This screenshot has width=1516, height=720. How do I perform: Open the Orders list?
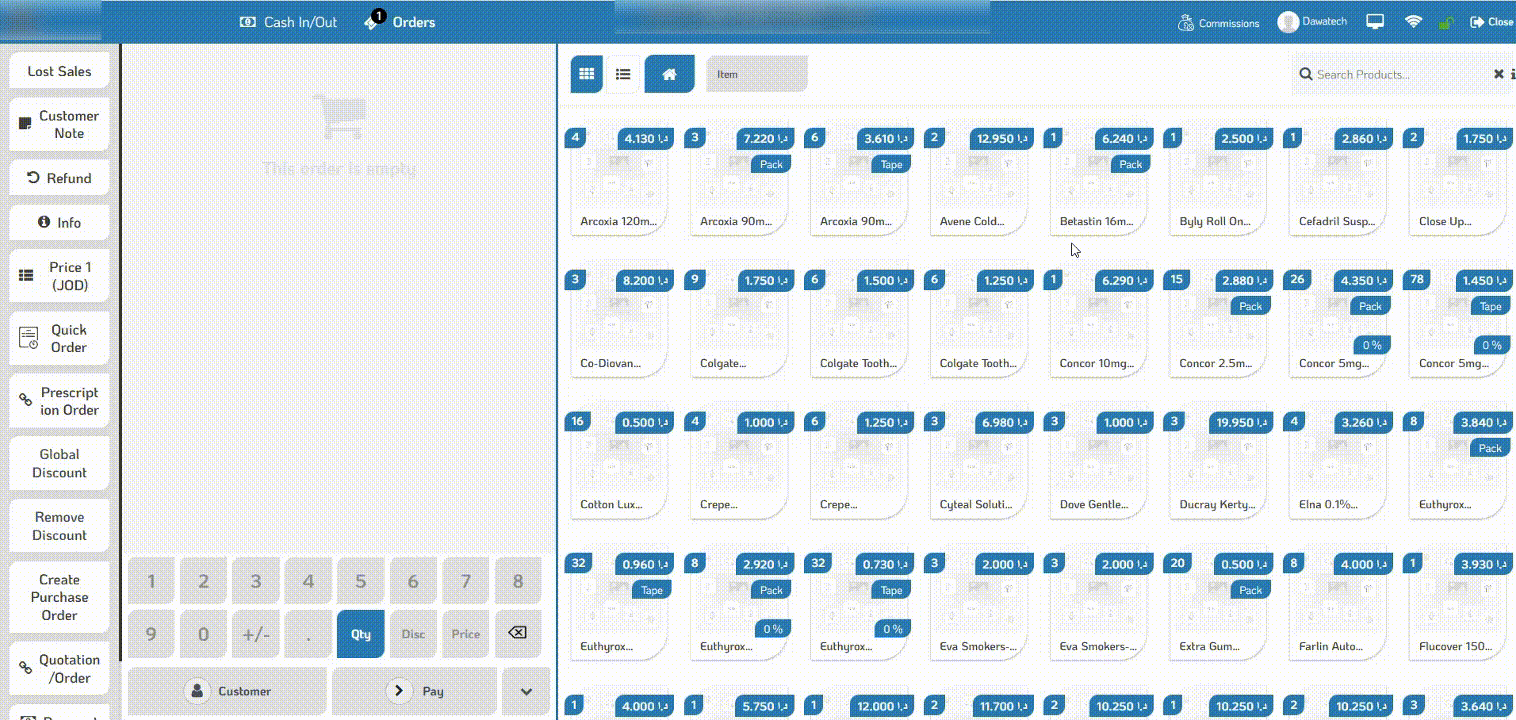pos(401,22)
